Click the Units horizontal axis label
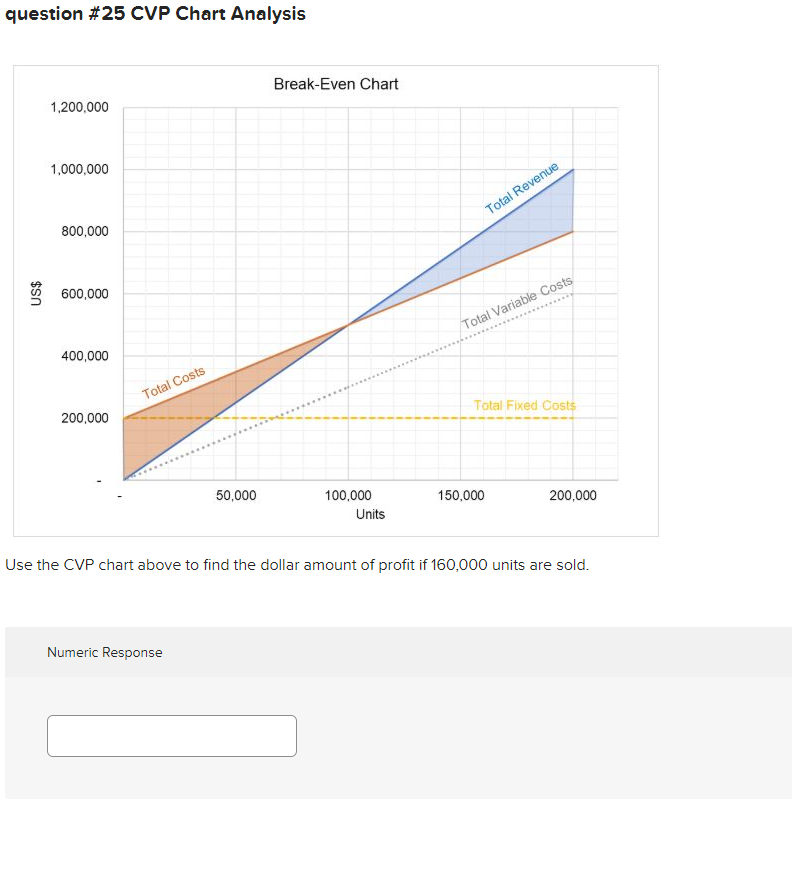Screen dimensions: 792x873 [369, 514]
